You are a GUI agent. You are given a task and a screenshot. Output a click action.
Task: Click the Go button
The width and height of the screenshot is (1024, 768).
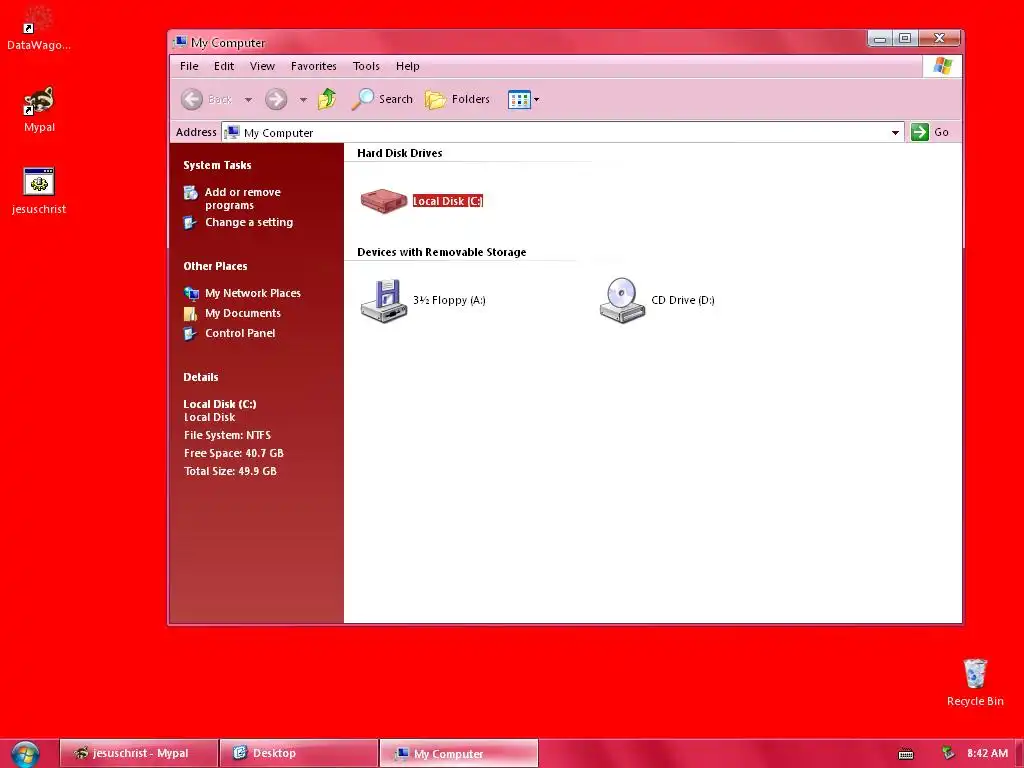930,132
